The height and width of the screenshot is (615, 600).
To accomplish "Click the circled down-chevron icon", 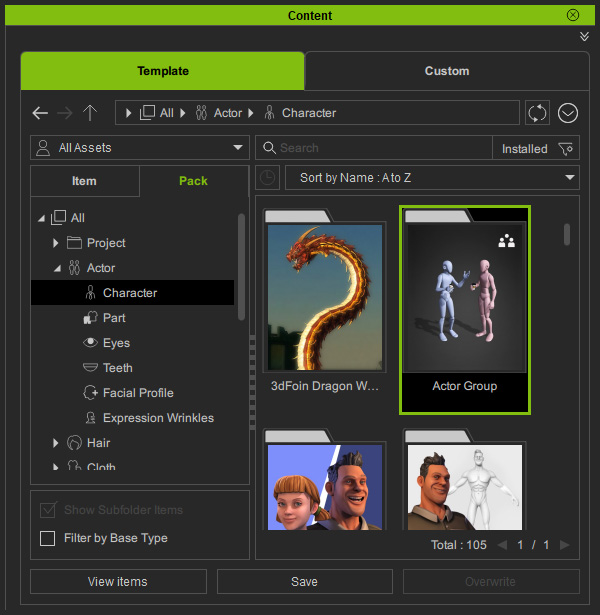I will [x=568, y=113].
